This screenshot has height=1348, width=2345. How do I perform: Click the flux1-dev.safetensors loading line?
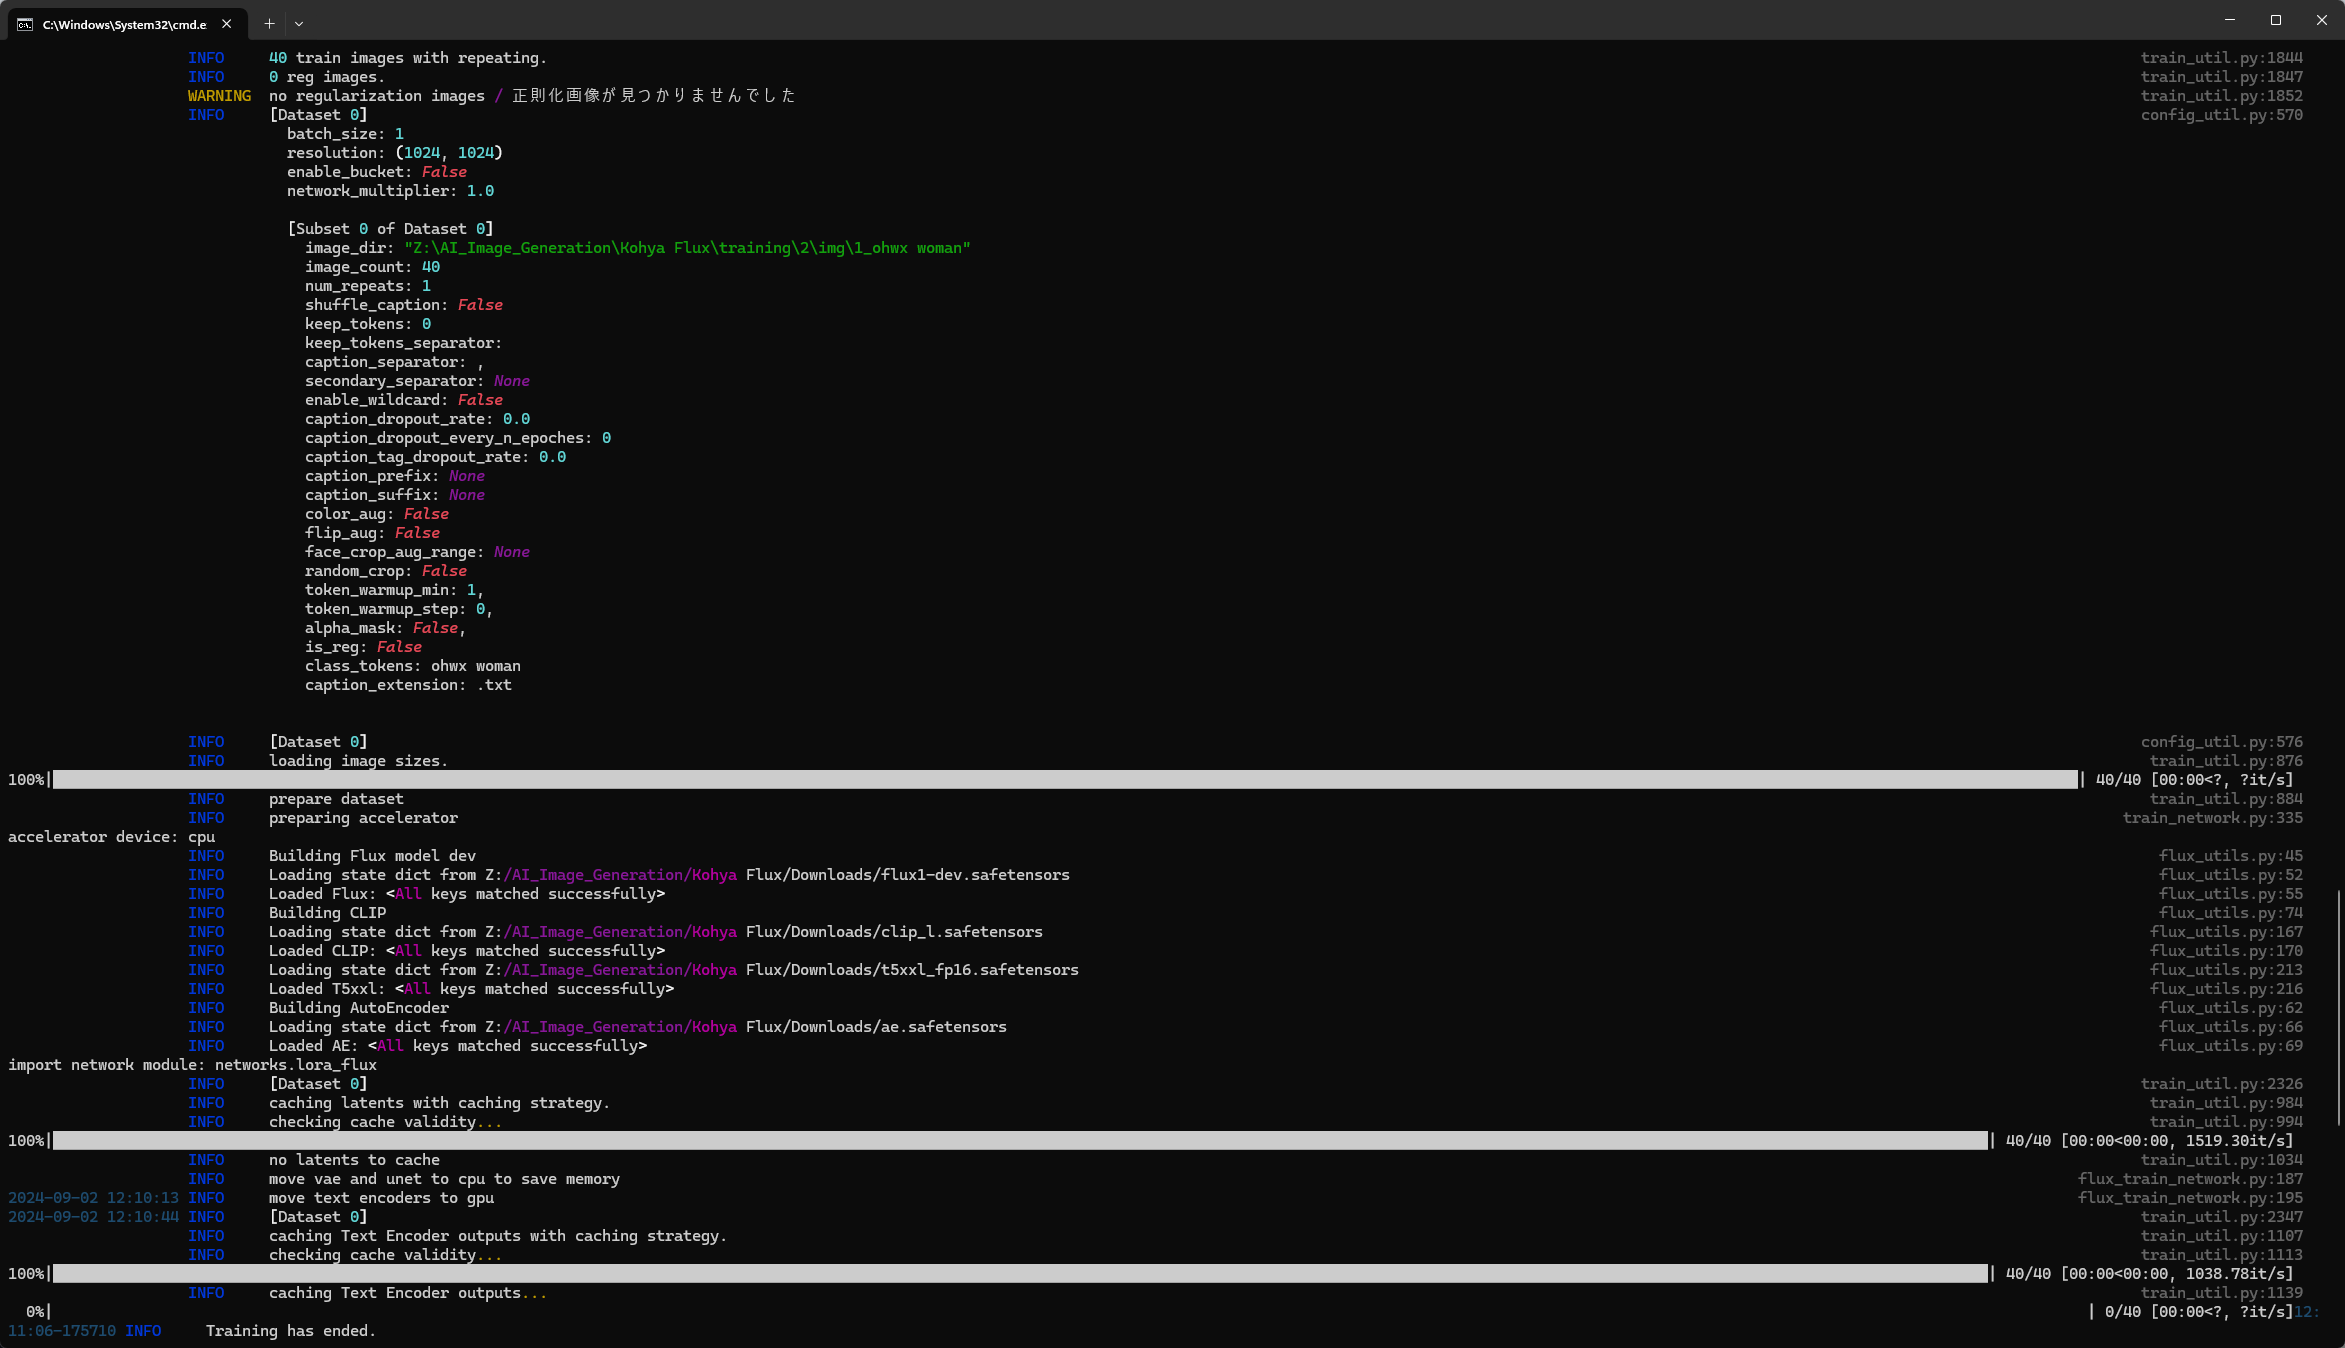pos(668,874)
